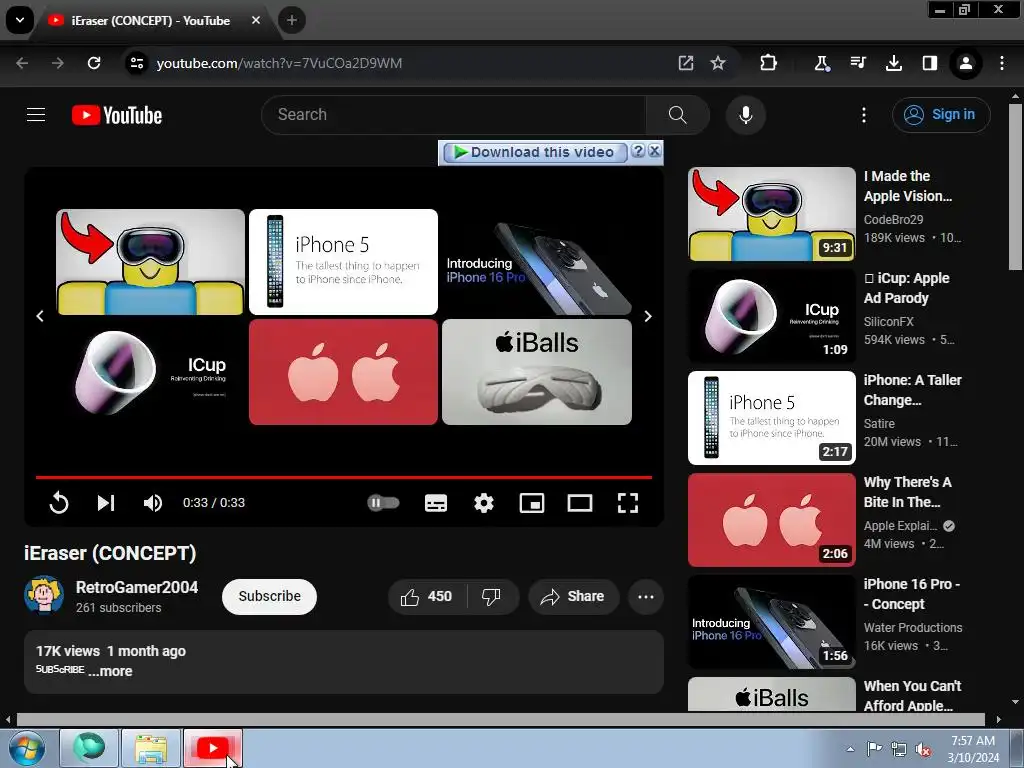Image resolution: width=1024 pixels, height=768 pixels.
Task: Click the browser Back arrow
Action: coord(22,63)
